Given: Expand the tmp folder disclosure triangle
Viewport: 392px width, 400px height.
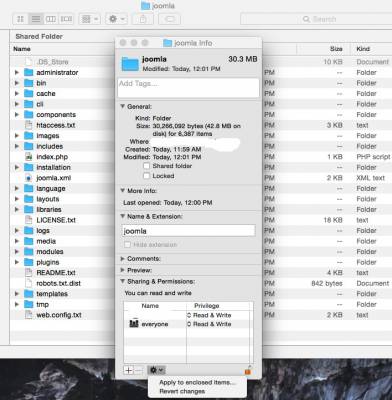Looking at the screenshot, I should [x=17, y=304].
